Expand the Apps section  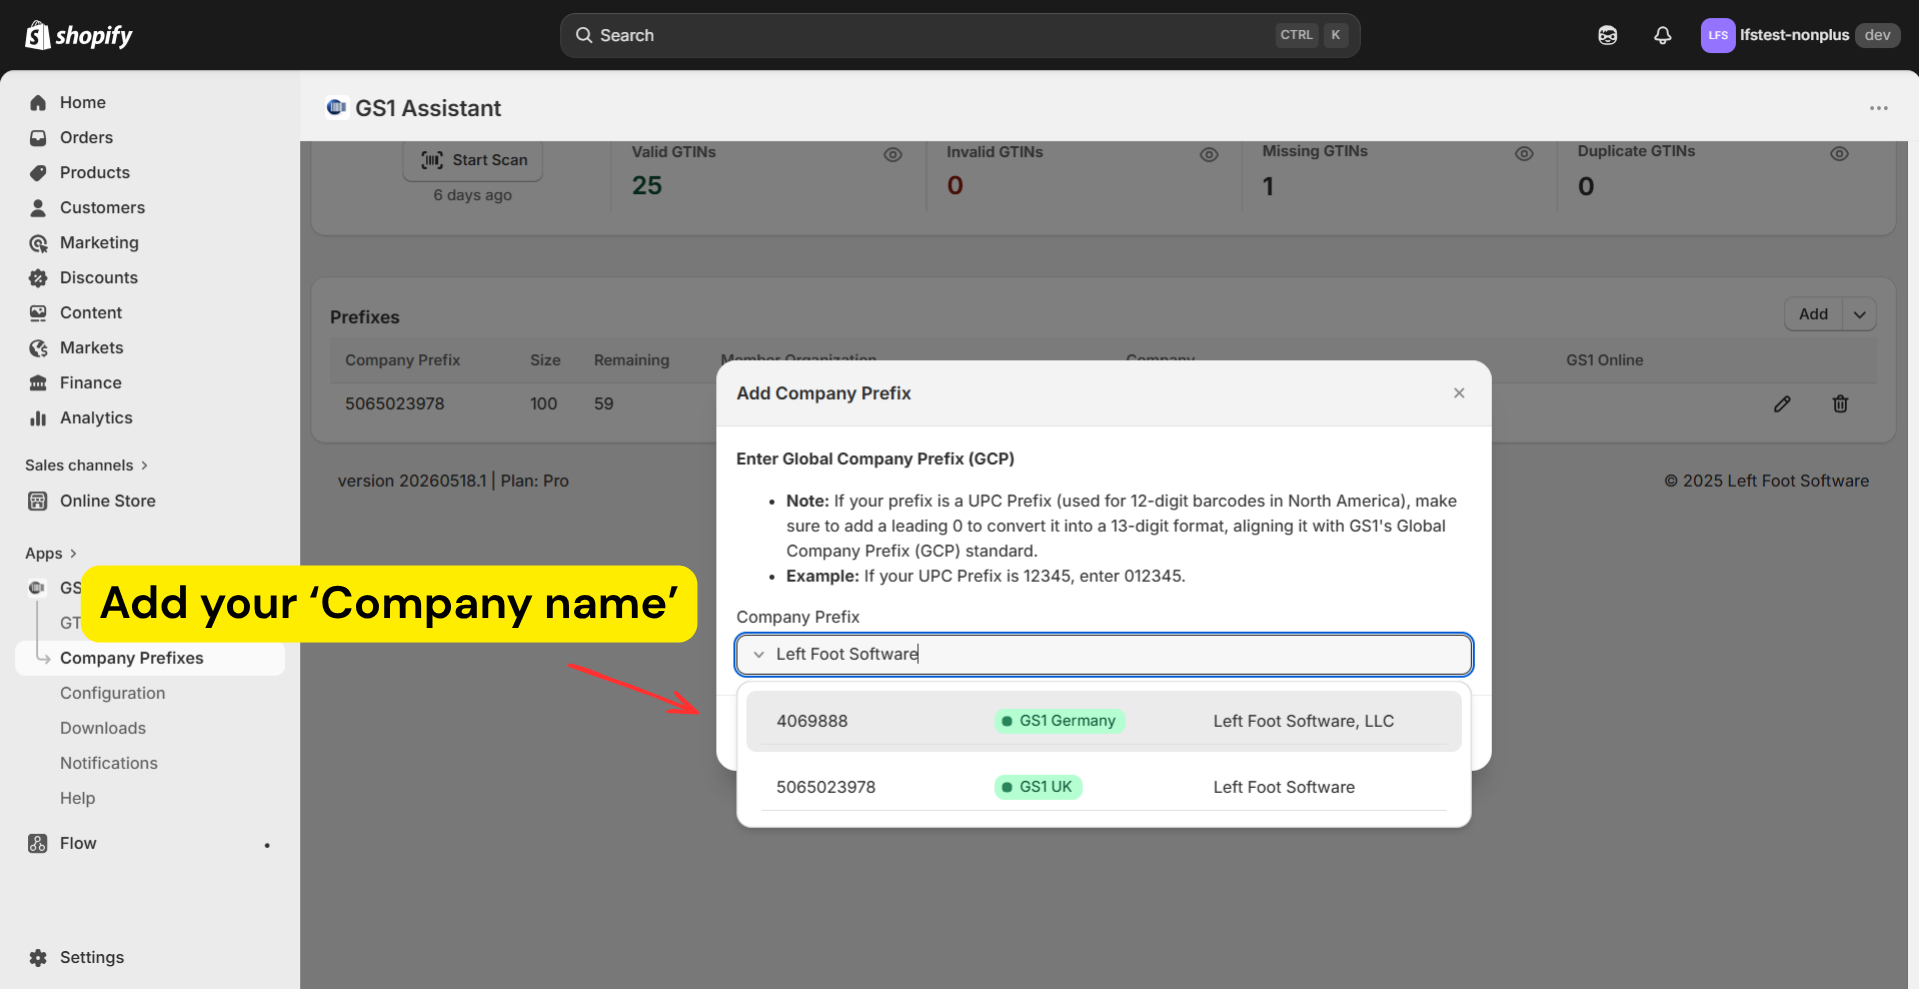click(50, 553)
